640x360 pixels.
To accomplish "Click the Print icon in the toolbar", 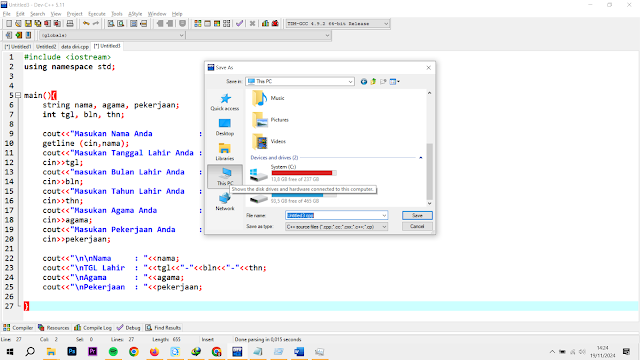I will pyautogui.click(x=70, y=24).
